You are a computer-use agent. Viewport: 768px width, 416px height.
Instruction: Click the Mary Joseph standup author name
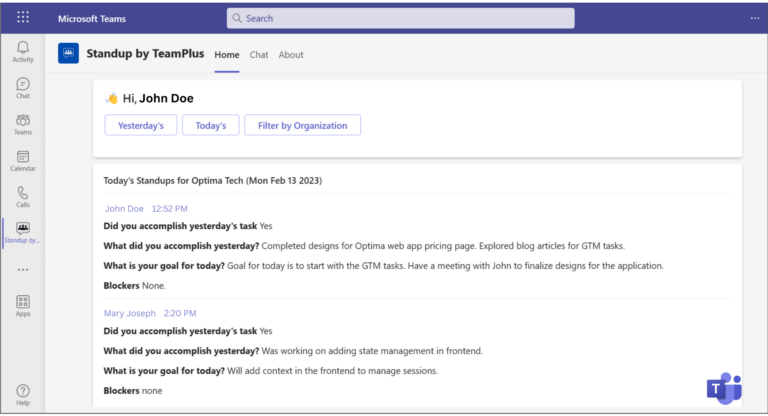[129, 313]
